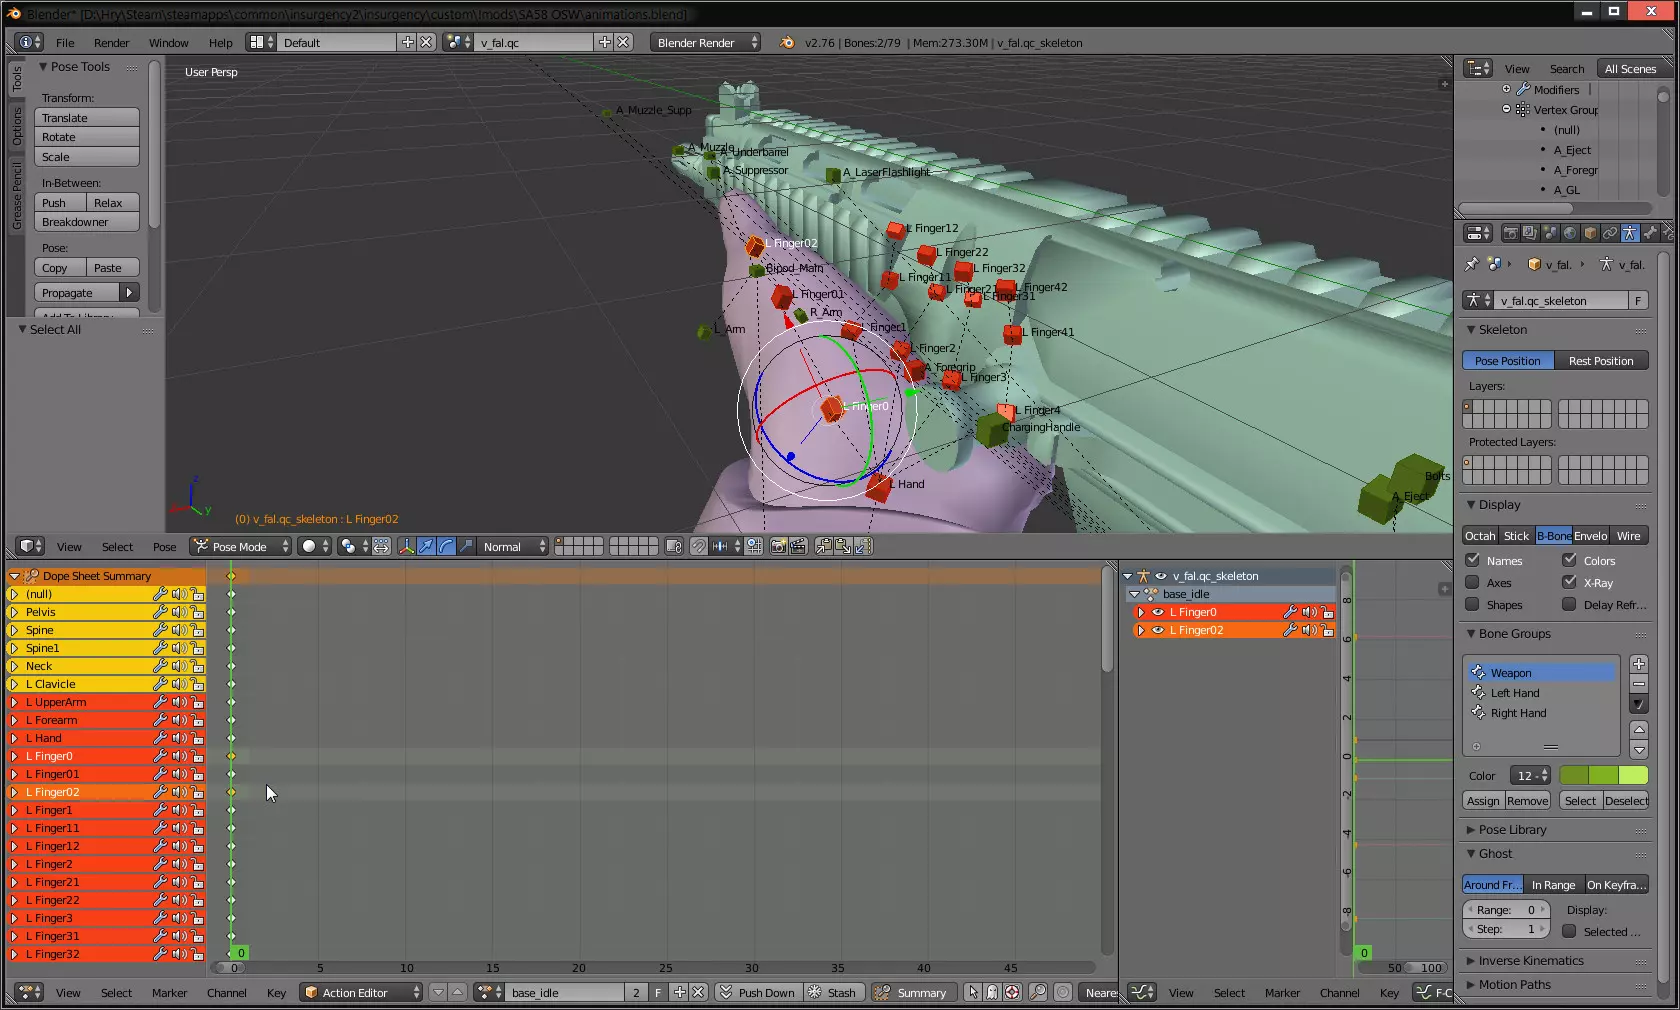The width and height of the screenshot is (1680, 1010).
Task: Click the pin icon in properties context
Action: coord(1471,265)
